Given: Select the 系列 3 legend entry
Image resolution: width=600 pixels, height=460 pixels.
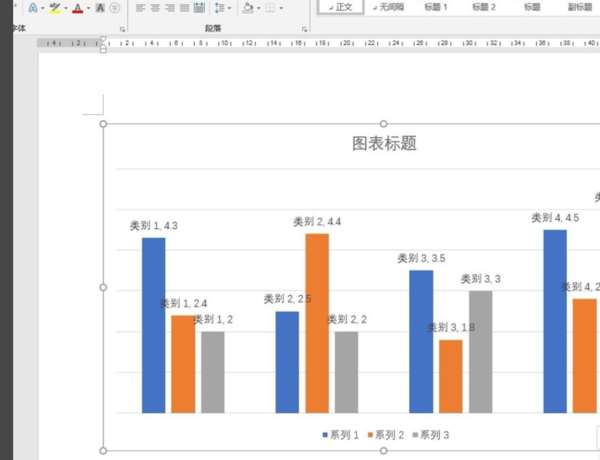Looking at the screenshot, I should pos(431,435).
